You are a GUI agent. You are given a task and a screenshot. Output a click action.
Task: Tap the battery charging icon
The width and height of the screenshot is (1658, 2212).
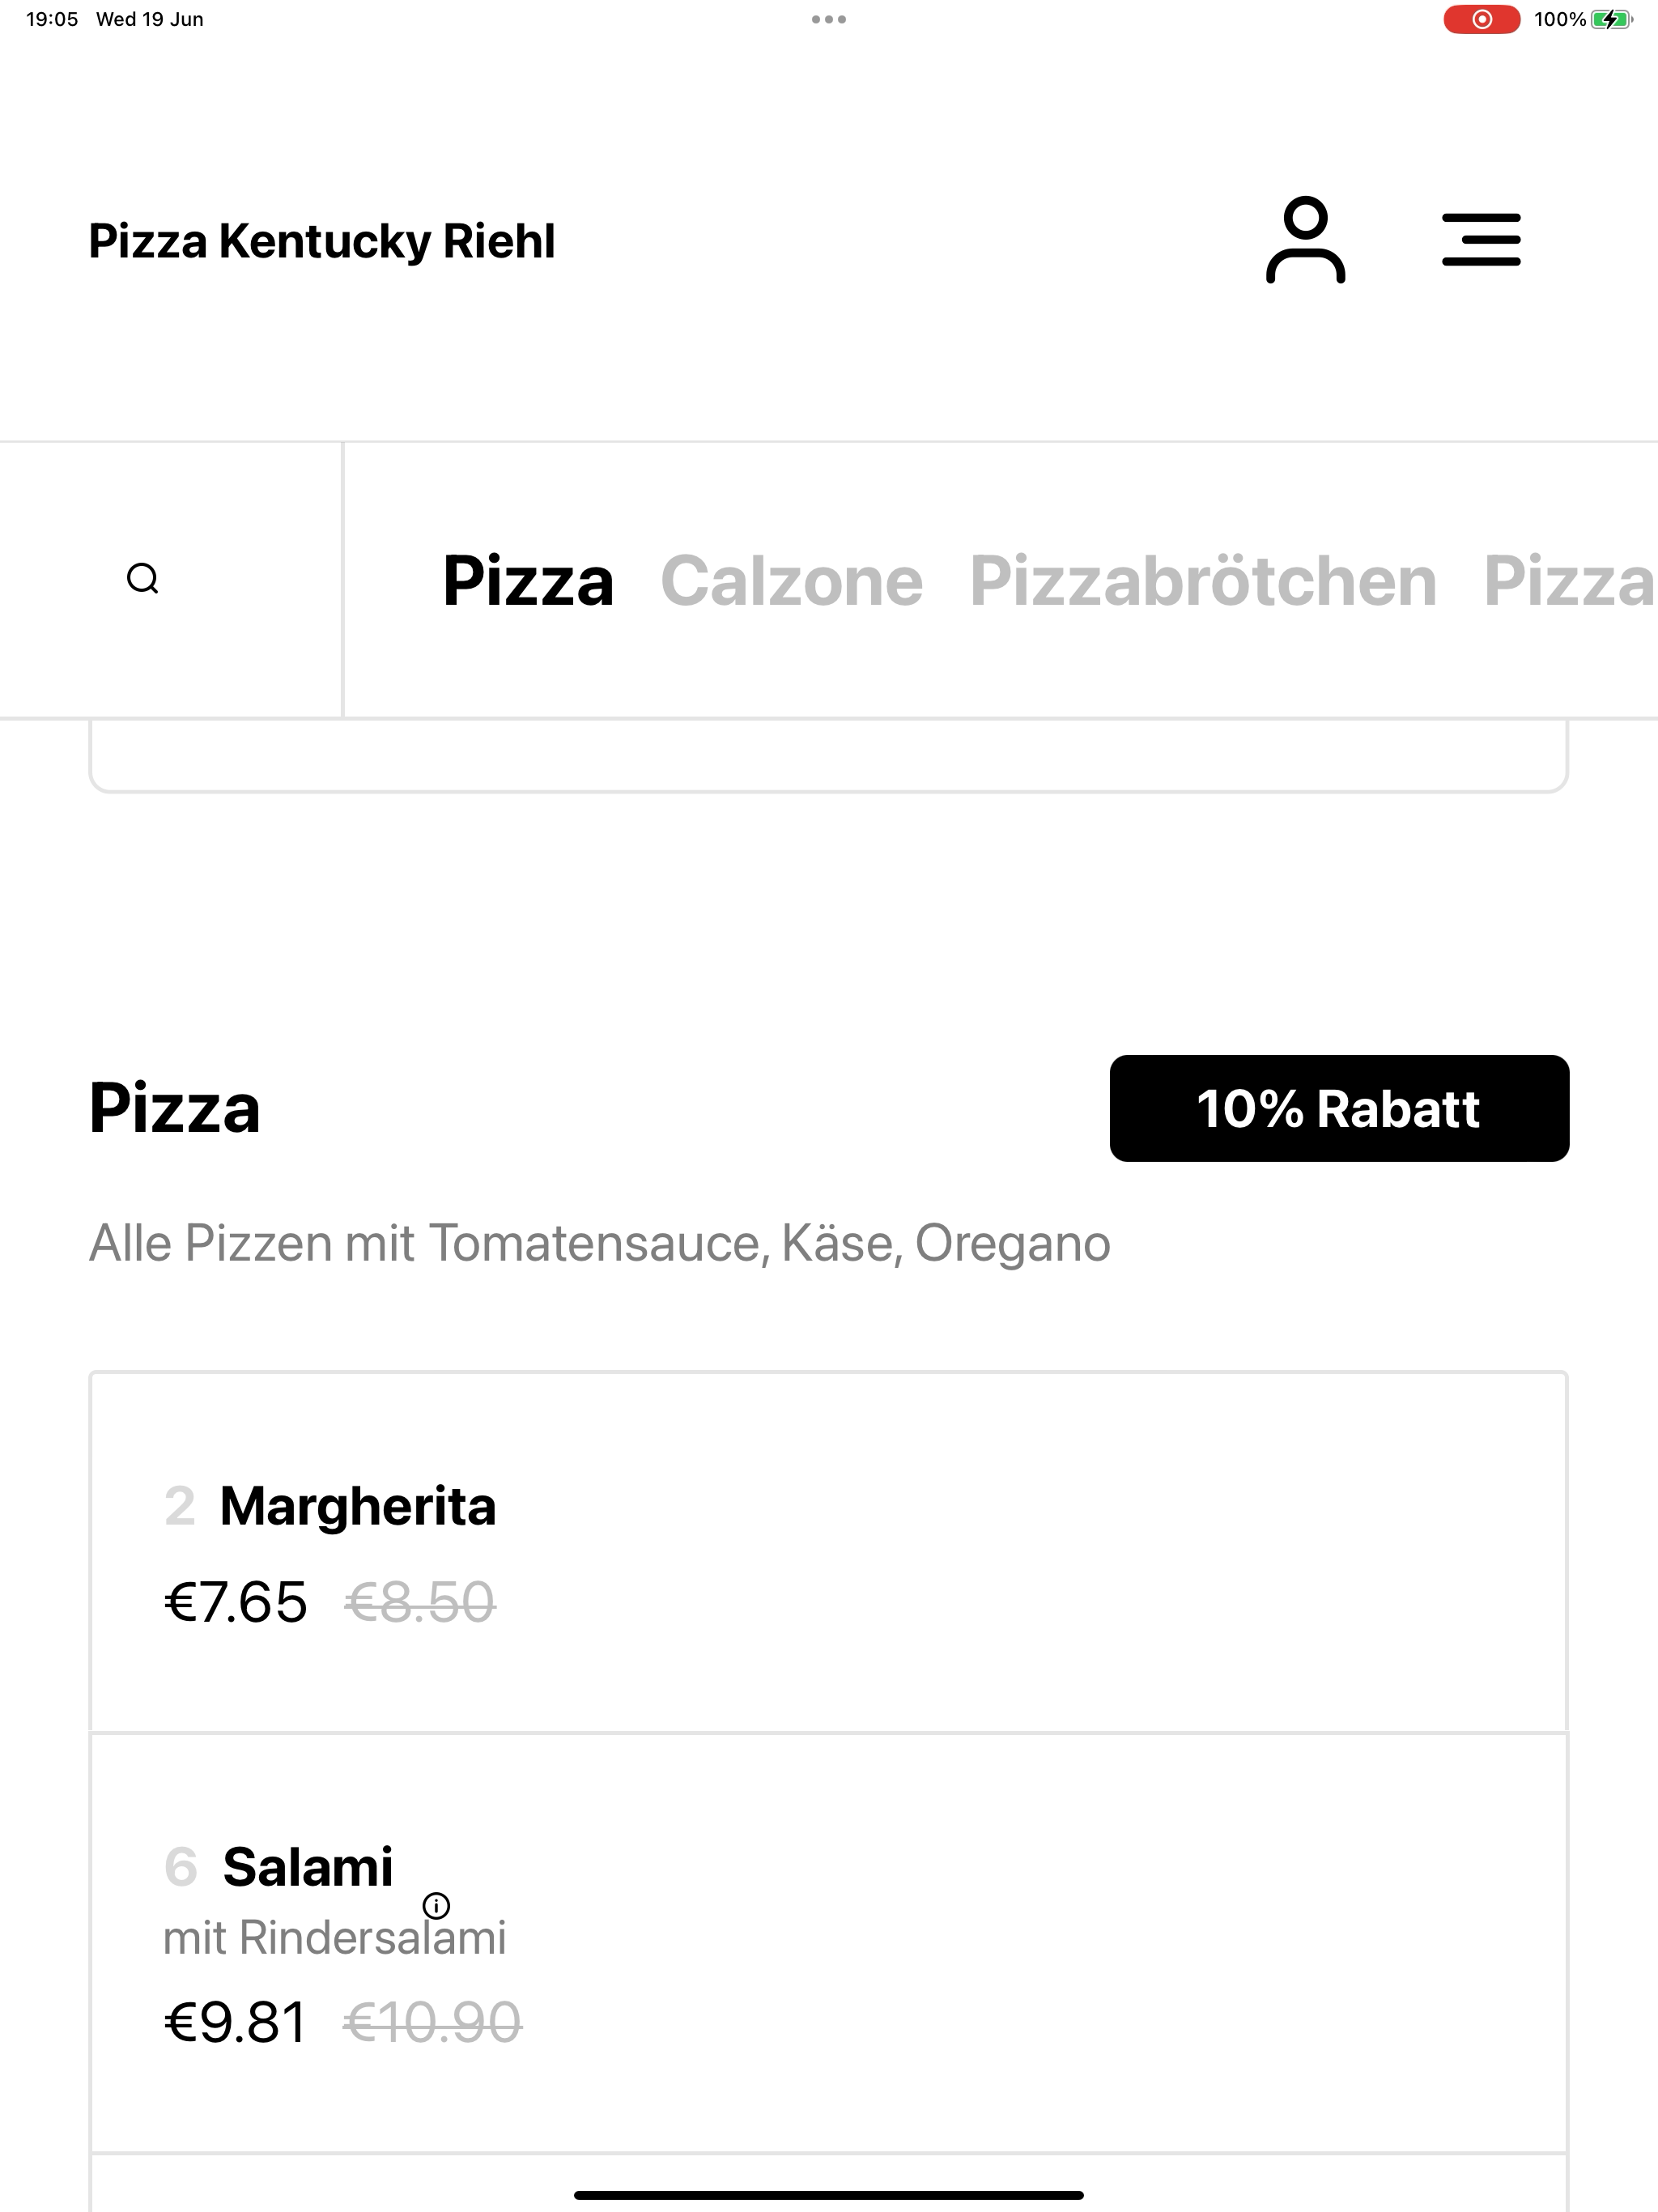[1611, 19]
